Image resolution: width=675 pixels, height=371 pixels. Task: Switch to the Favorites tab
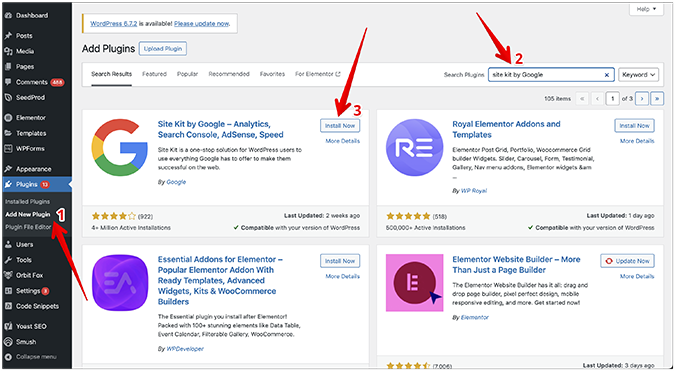pos(272,74)
